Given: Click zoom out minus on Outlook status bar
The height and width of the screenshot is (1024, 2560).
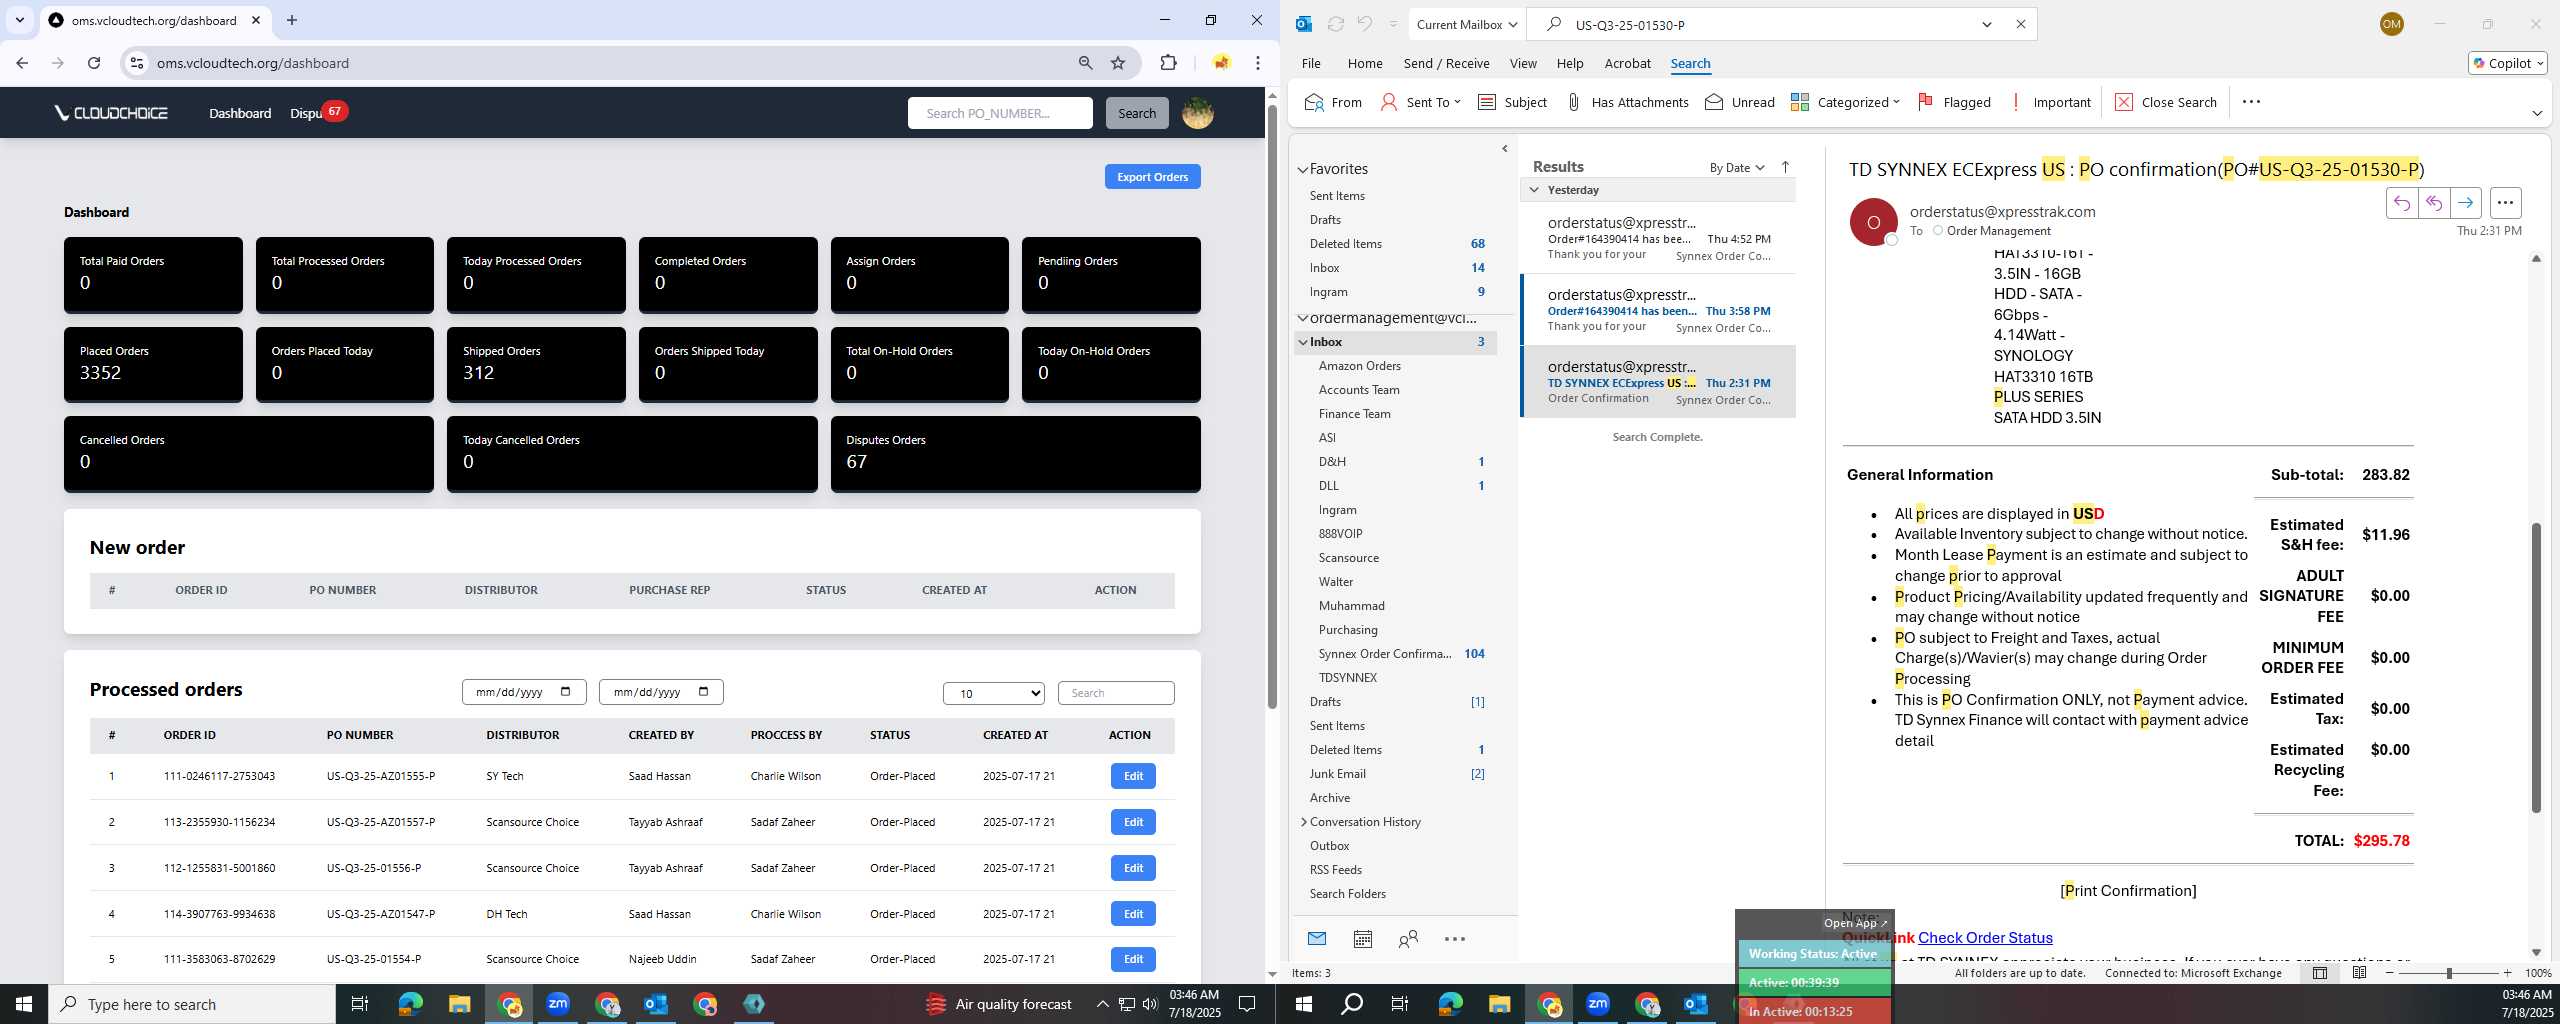Looking at the screenshot, I should [2390, 972].
